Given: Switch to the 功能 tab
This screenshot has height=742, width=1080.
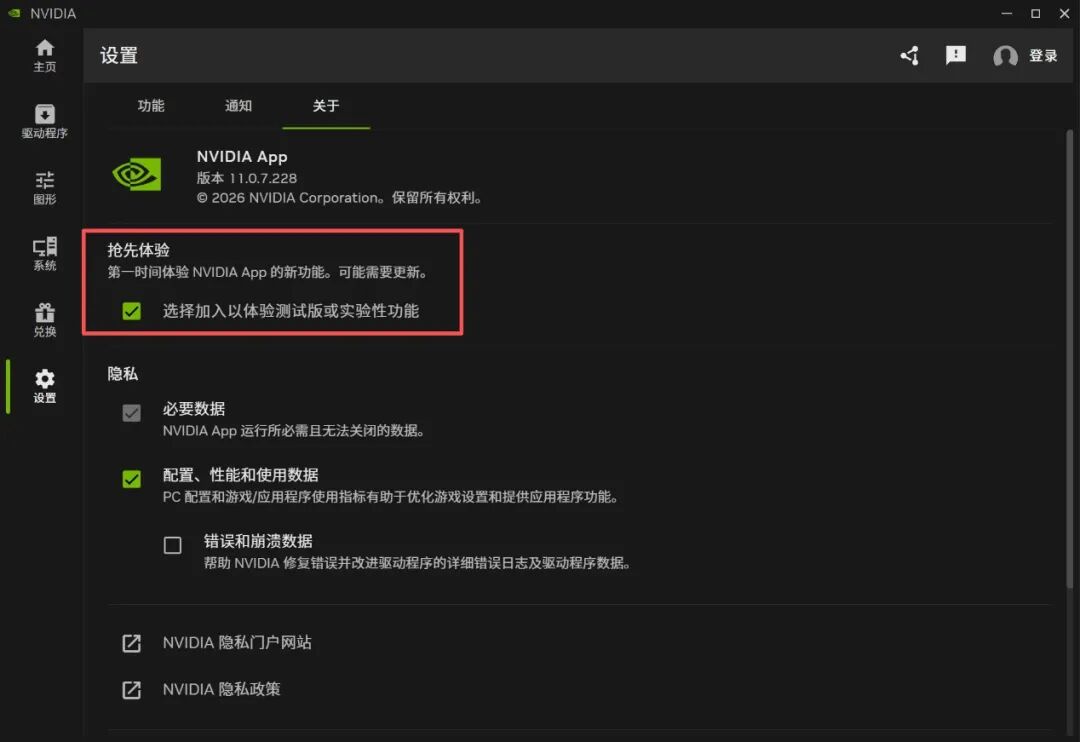Looking at the screenshot, I should [151, 105].
